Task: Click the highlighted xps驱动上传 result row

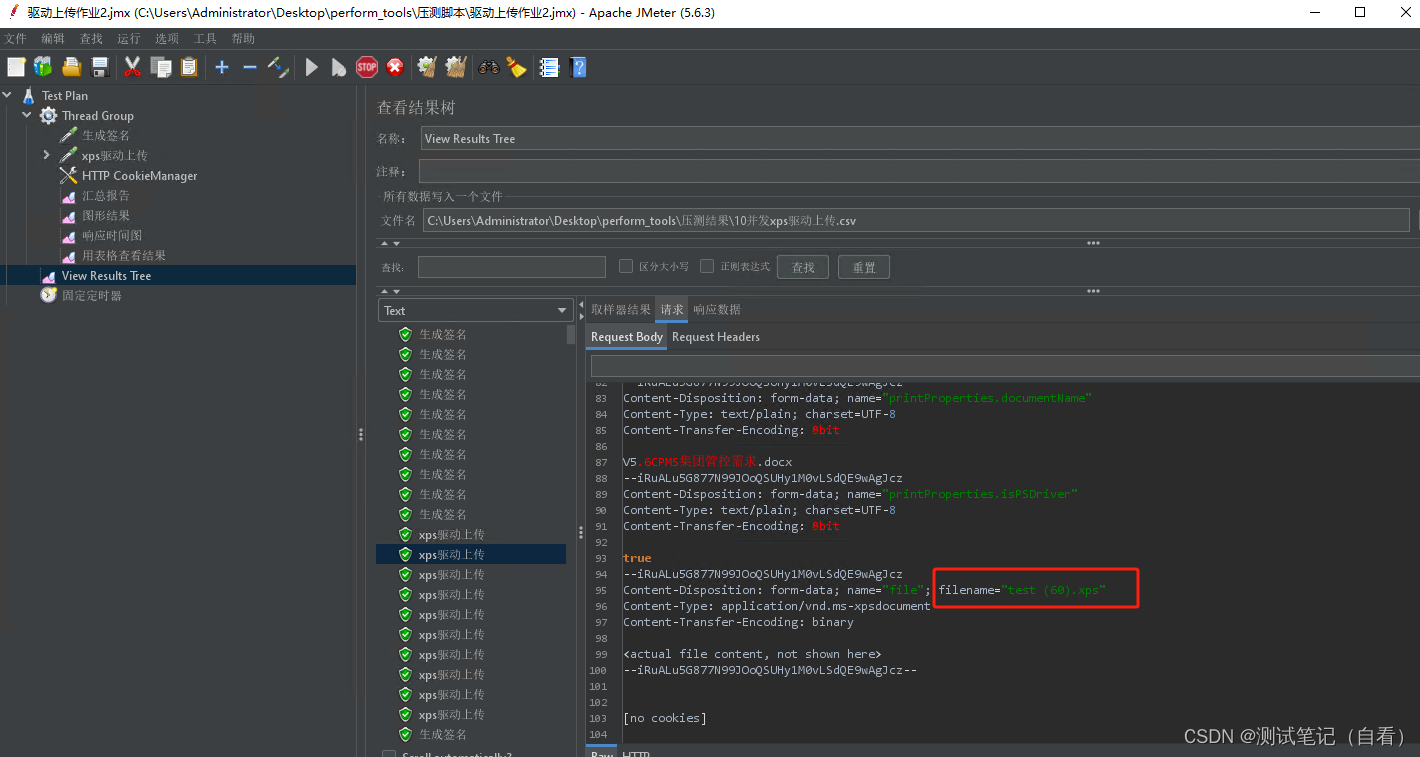Action: (x=471, y=554)
